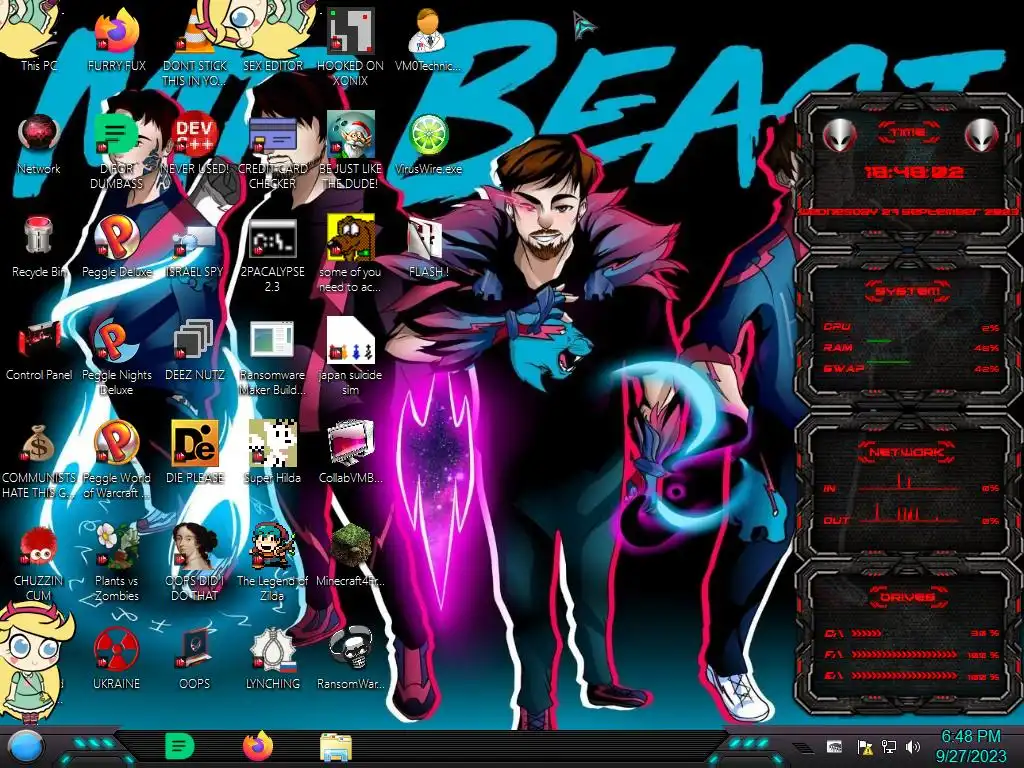Click the RAM usage meter

911,347
